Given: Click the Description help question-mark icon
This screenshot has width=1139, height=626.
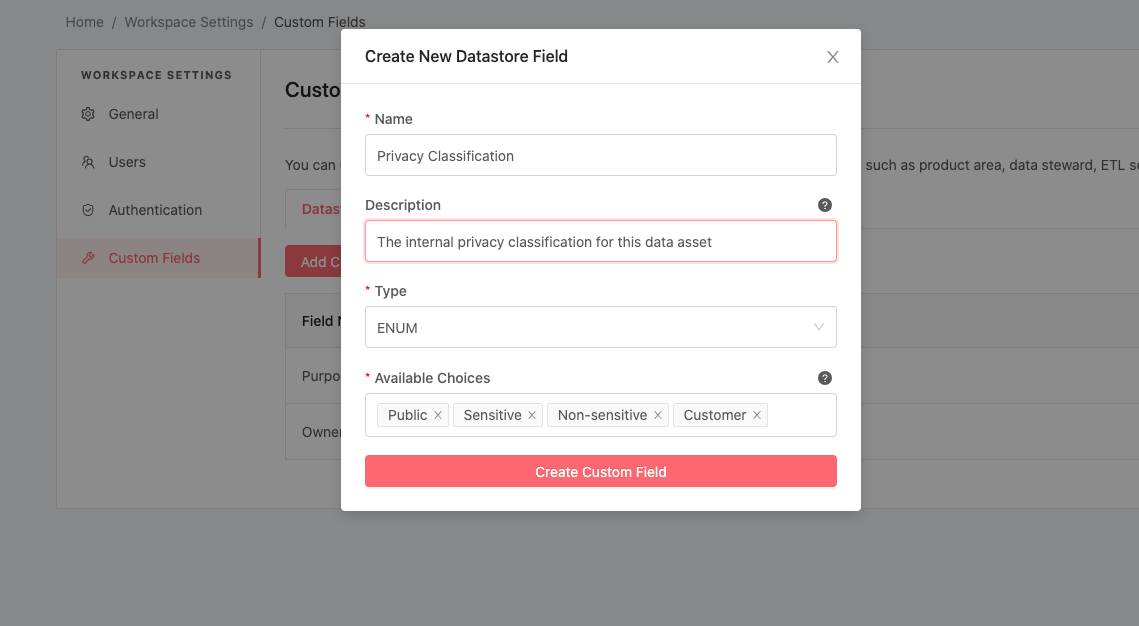Looking at the screenshot, I should pyautogui.click(x=825, y=205).
